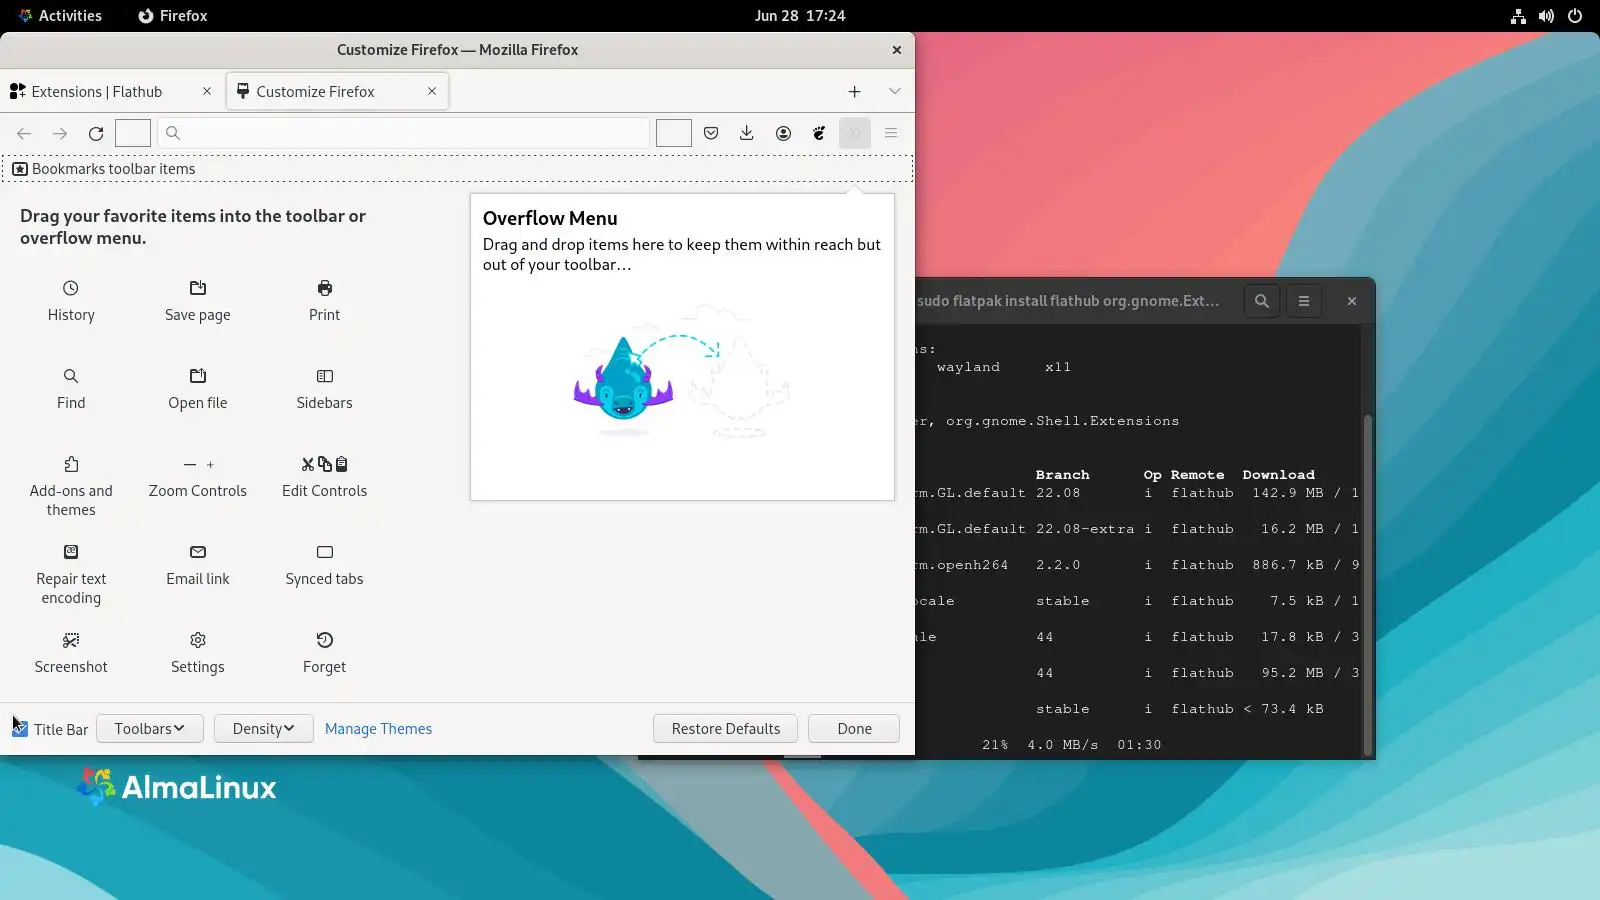
Task: Pick the Repair text encoding item
Action: tap(71, 574)
